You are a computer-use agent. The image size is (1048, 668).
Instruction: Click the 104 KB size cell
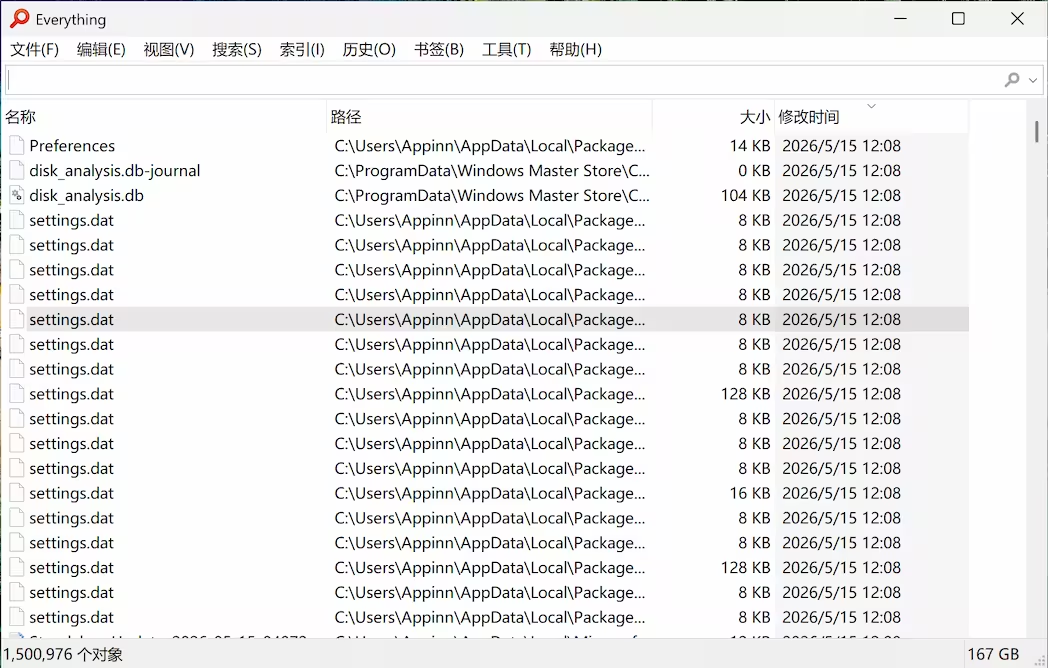point(745,195)
